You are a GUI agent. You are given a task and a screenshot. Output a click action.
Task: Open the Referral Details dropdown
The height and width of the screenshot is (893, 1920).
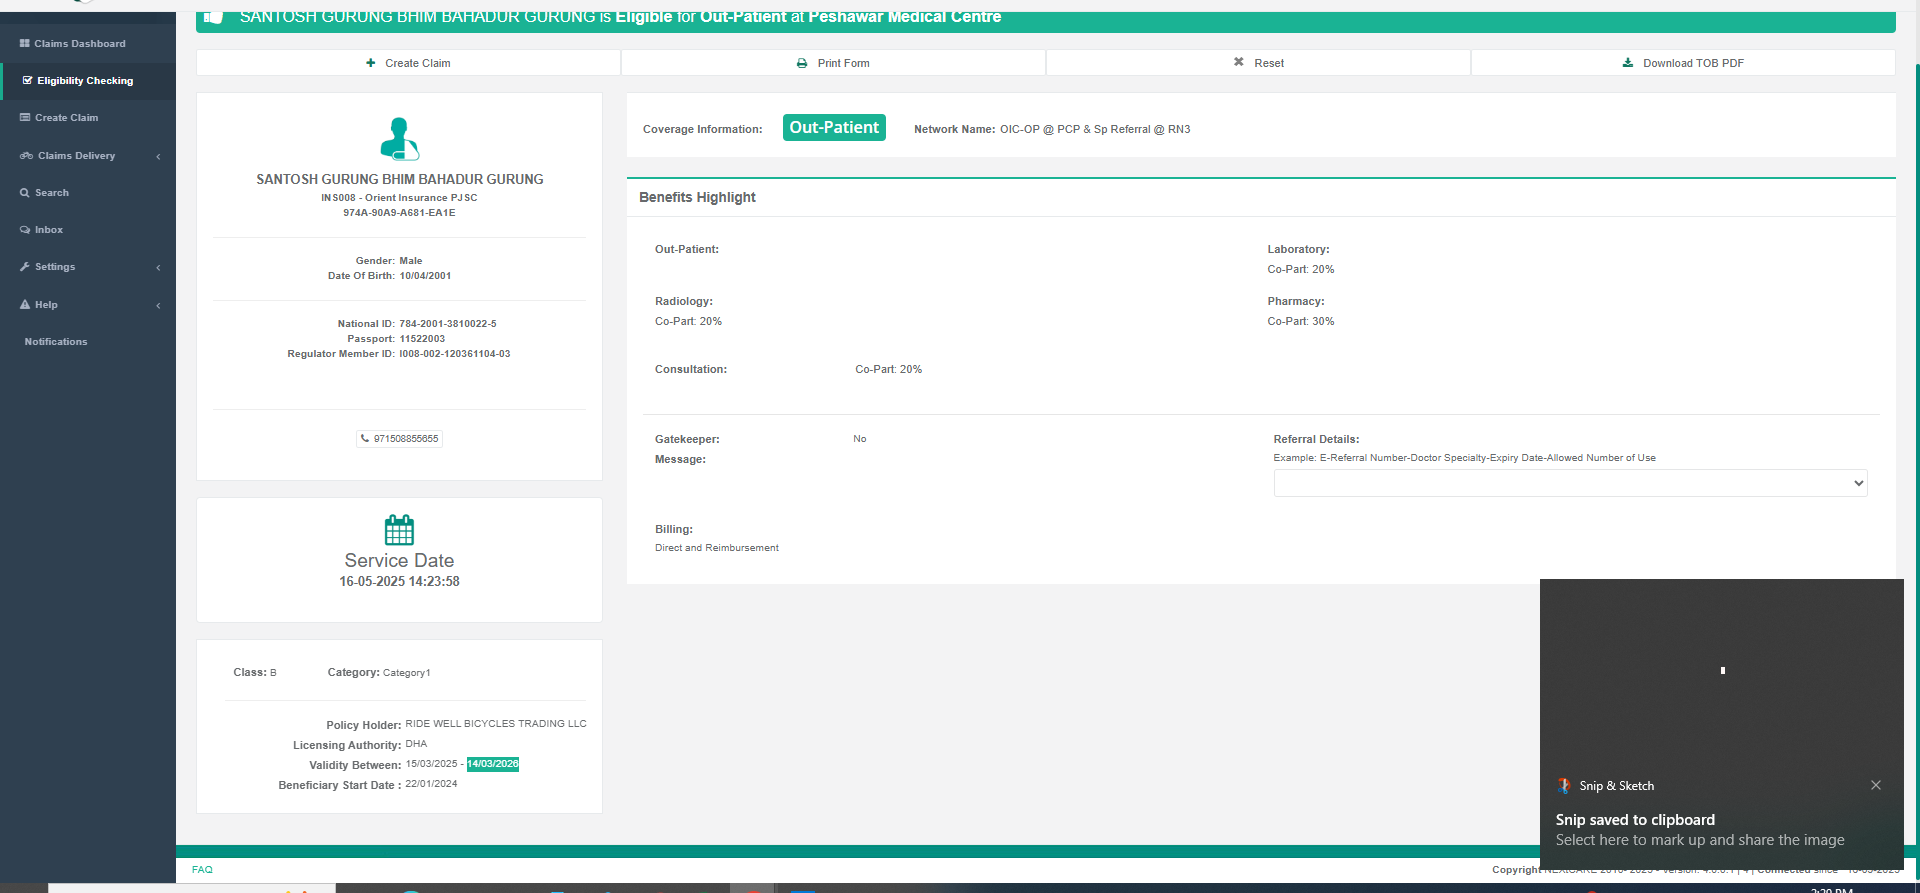click(1569, 483)
